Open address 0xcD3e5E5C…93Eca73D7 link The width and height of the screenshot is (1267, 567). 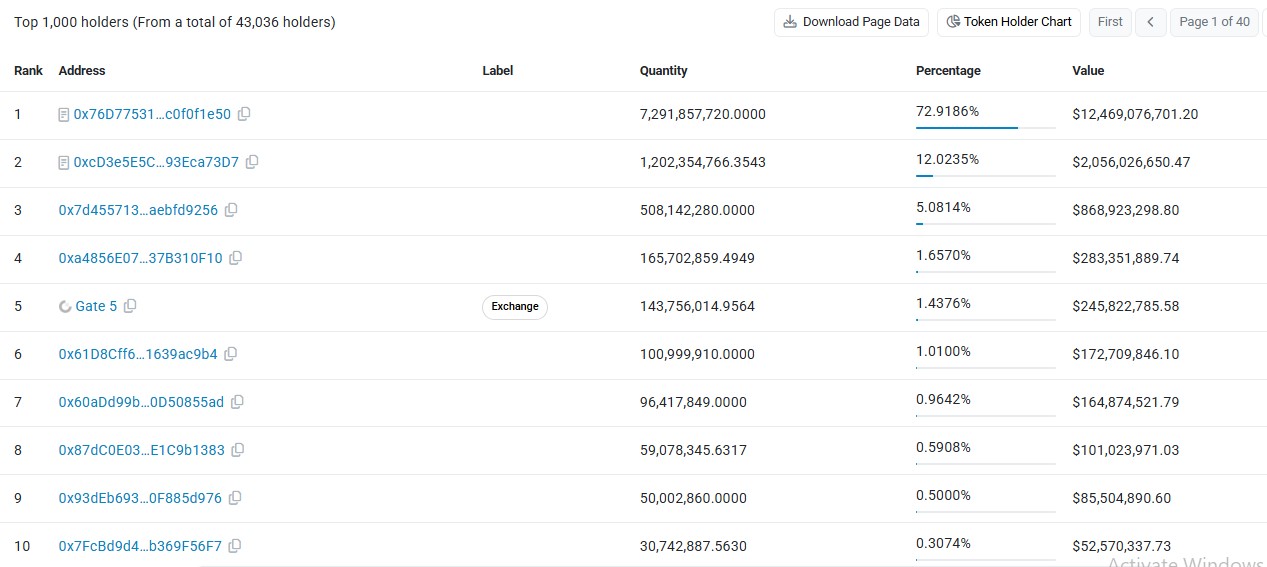[156, 162]
